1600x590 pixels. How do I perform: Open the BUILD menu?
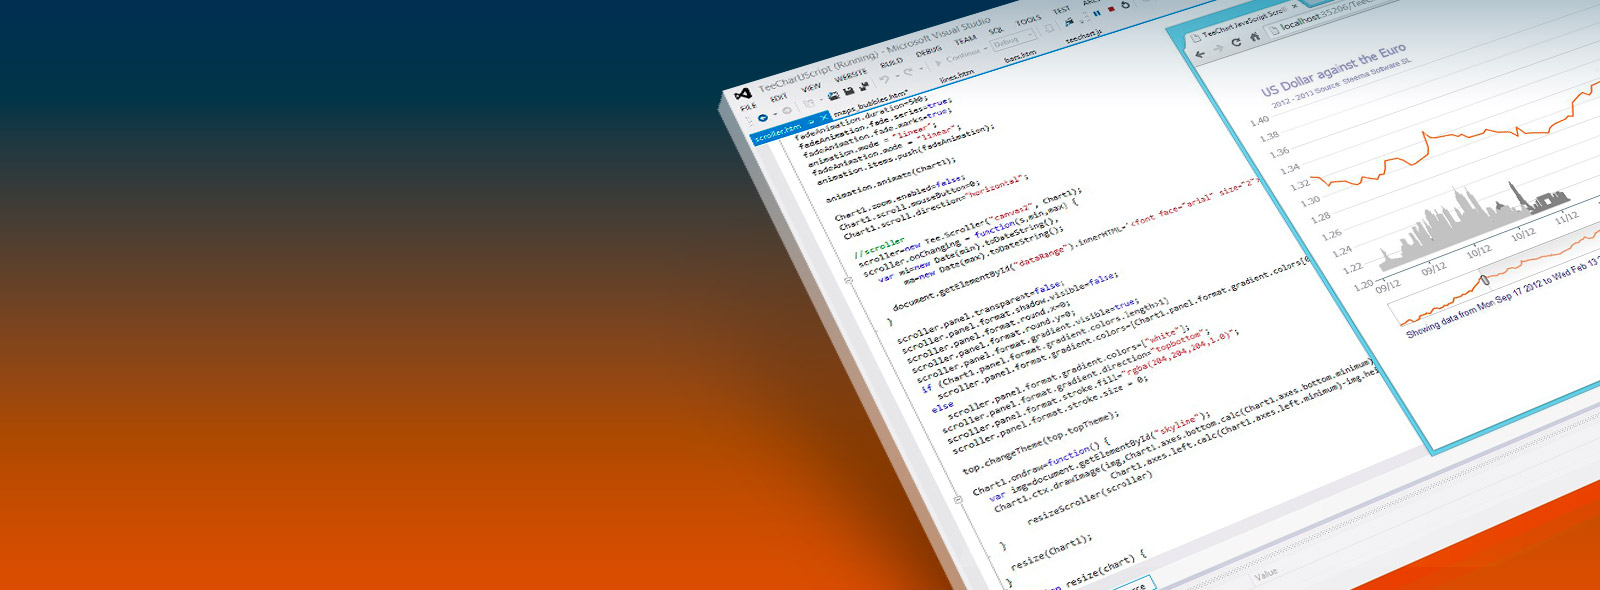point(892,63)
